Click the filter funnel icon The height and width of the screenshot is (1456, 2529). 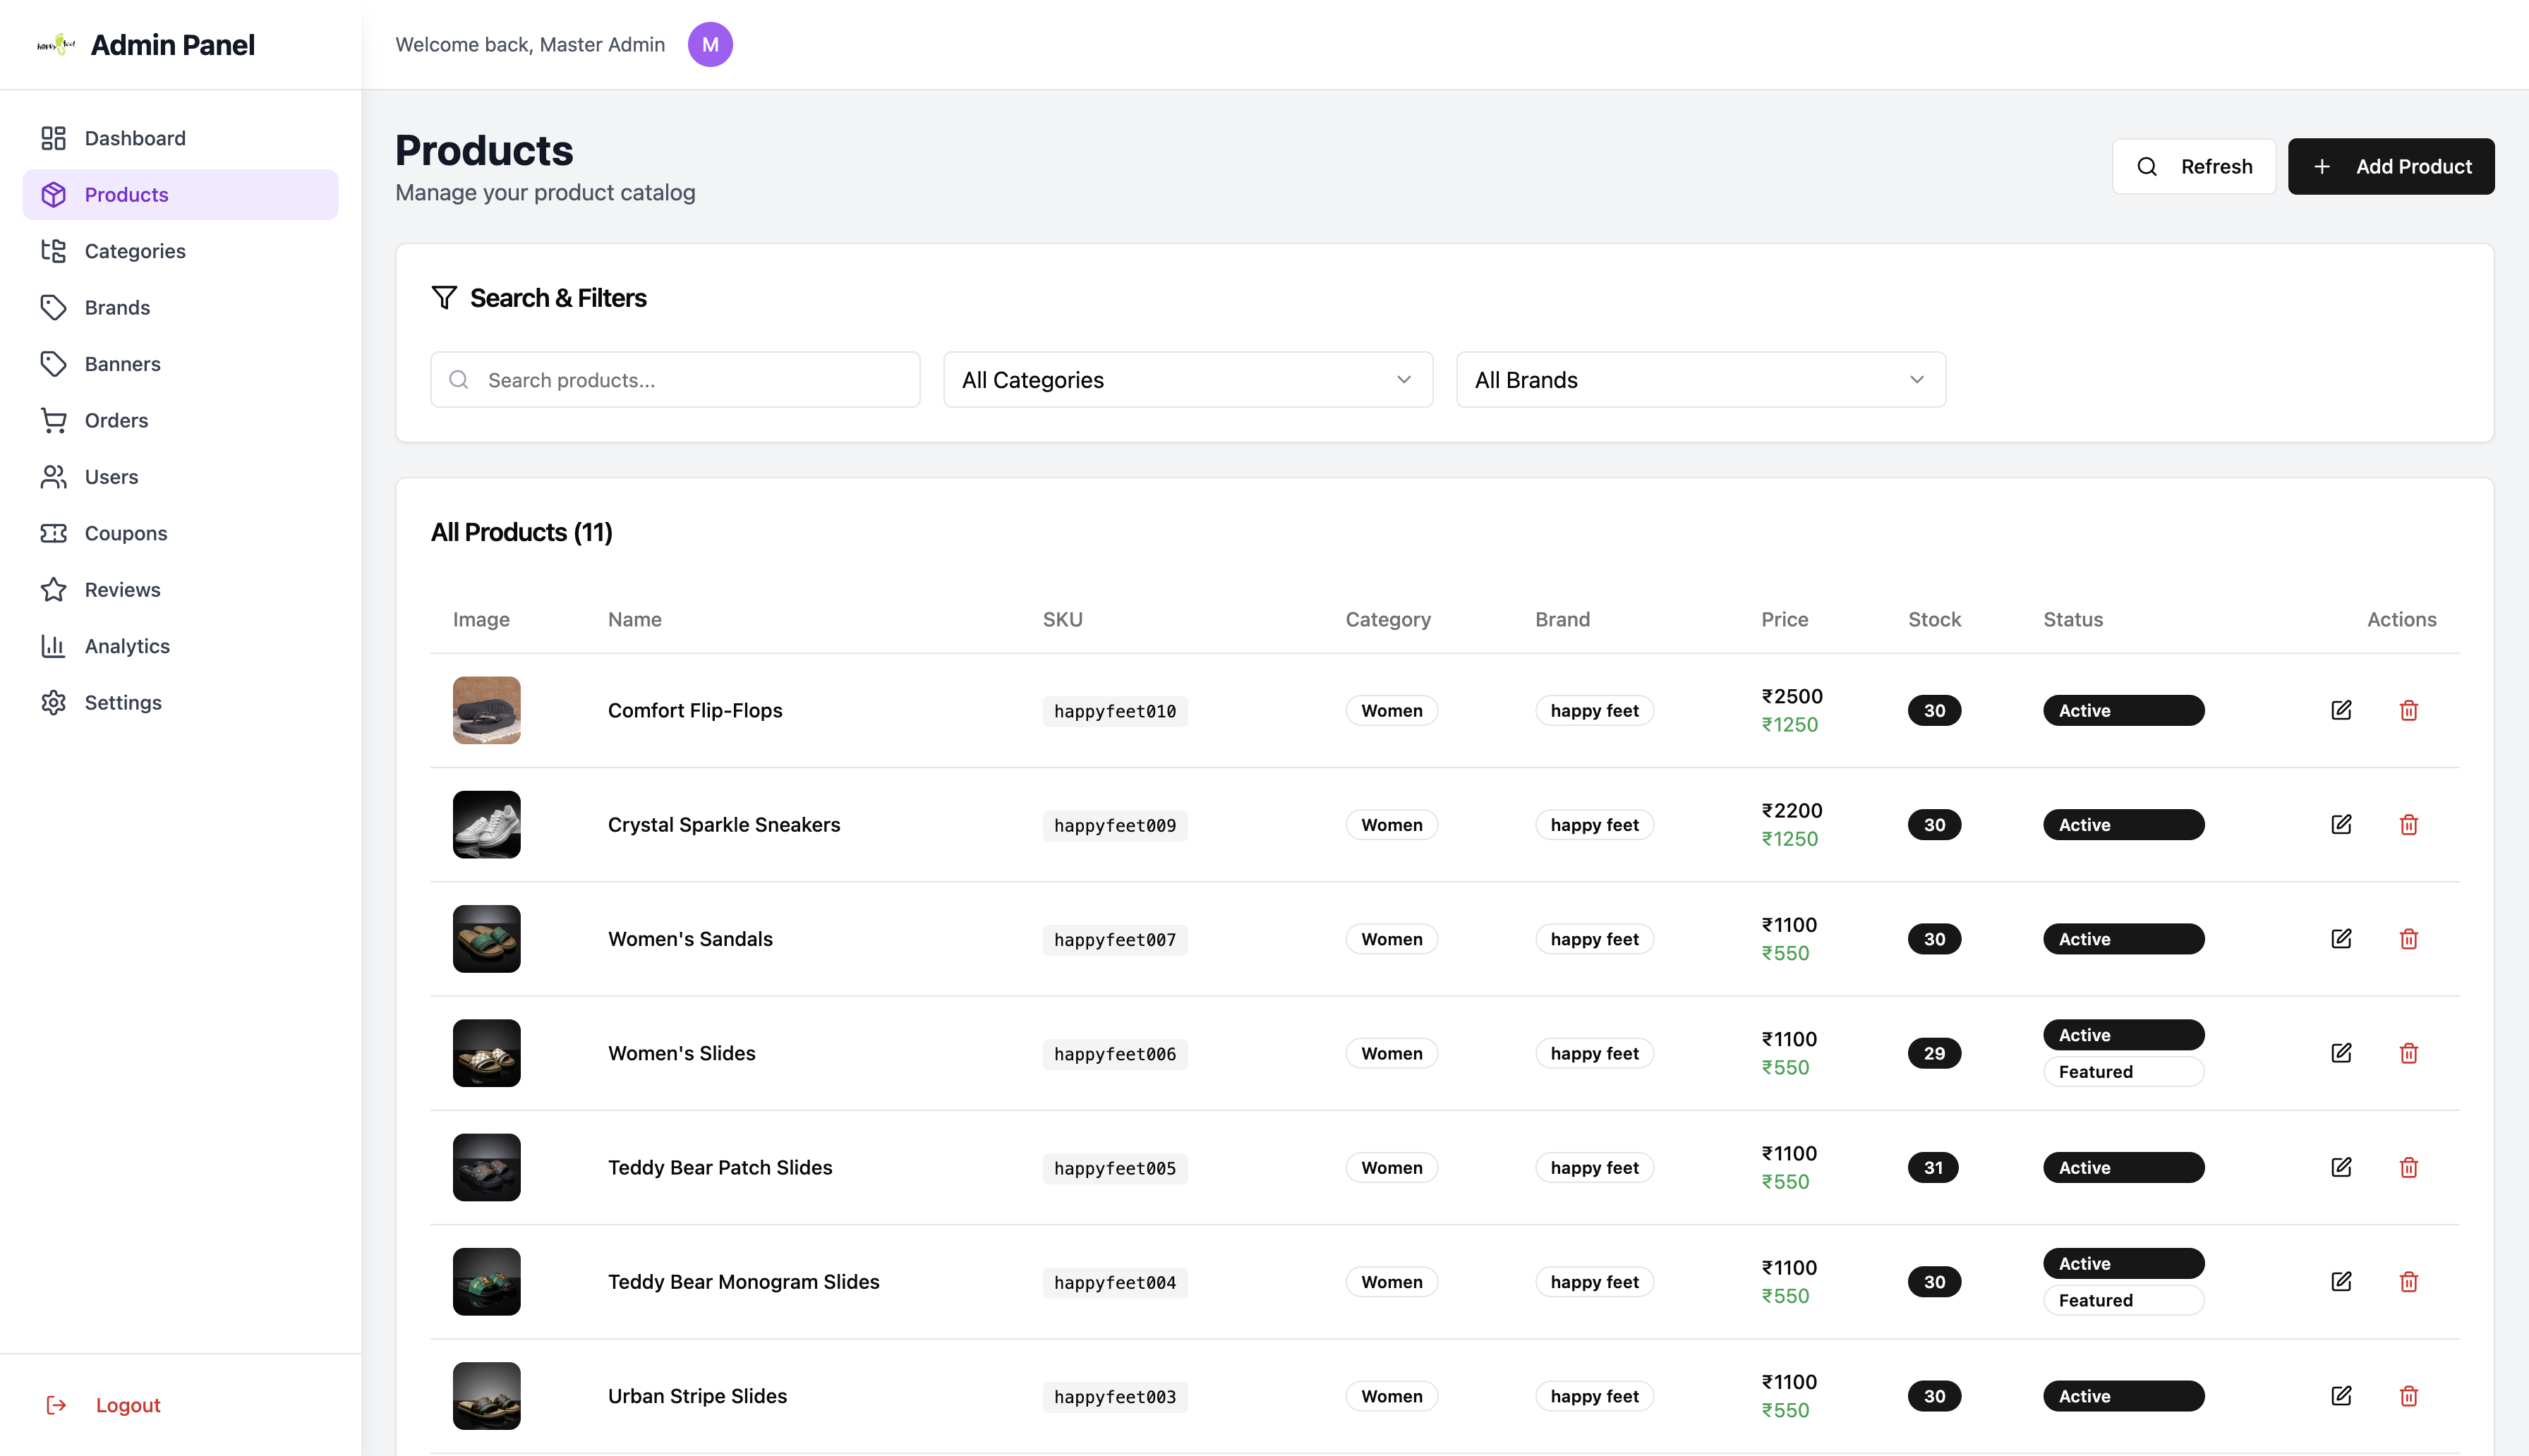pos(444,298)
